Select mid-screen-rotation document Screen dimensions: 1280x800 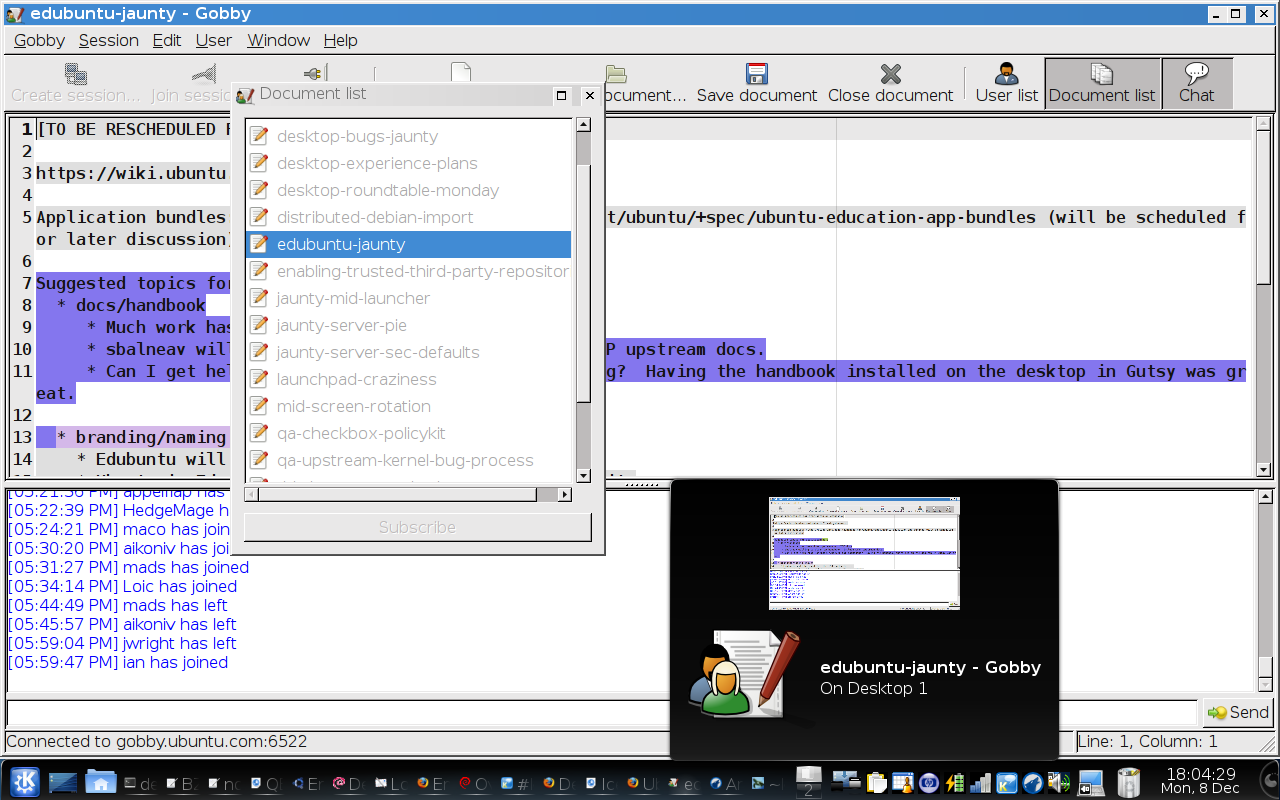(408, 406)
